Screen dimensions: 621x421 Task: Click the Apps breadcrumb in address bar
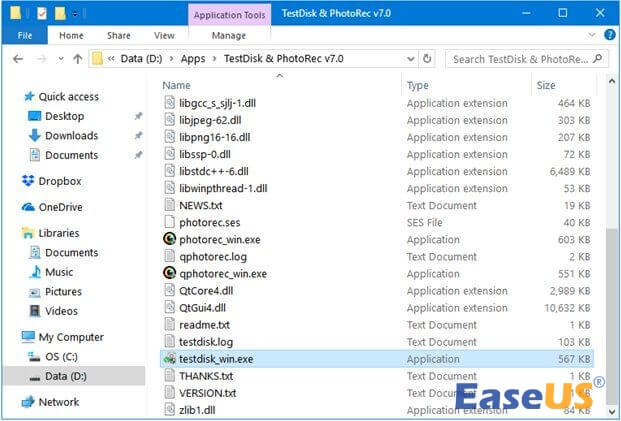pos(193,59)
